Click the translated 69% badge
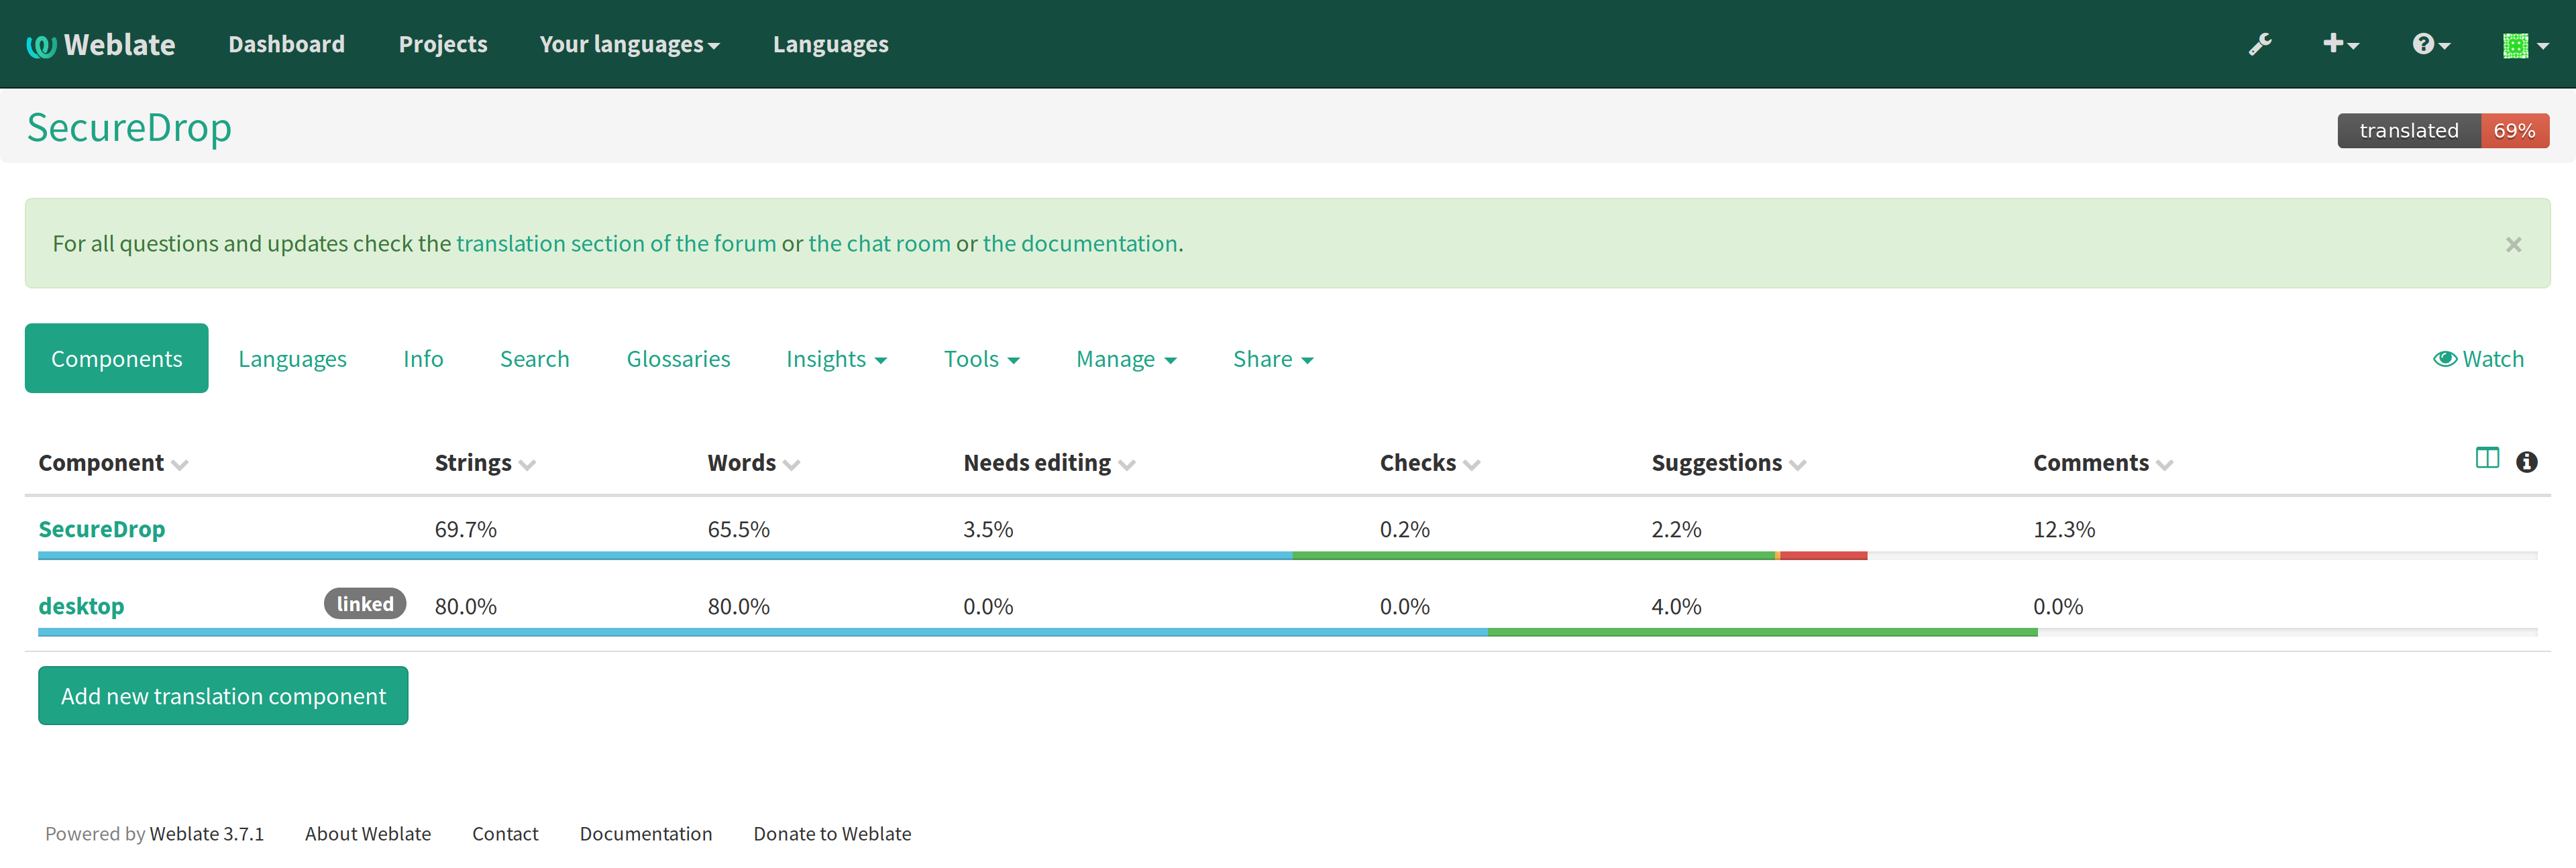The height and width of the screenshot is (868, 2576). 2442,131
